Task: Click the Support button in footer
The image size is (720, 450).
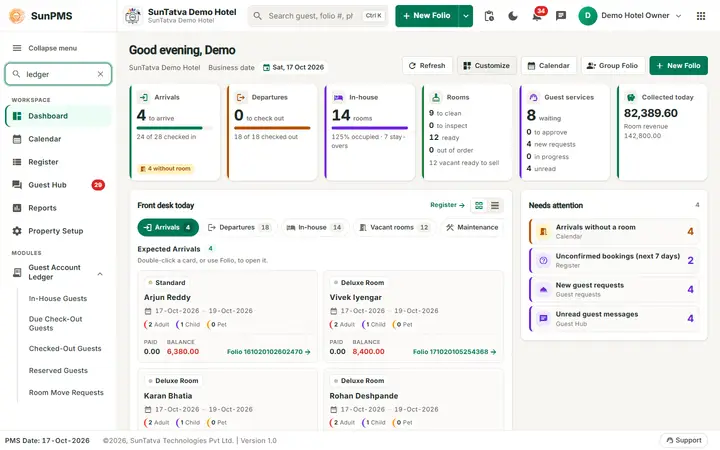Action: 684,440
